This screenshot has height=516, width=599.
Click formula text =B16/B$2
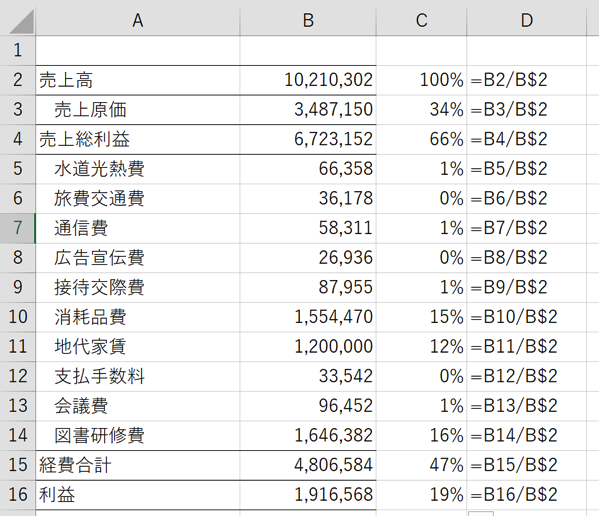[x=514, y=495]
